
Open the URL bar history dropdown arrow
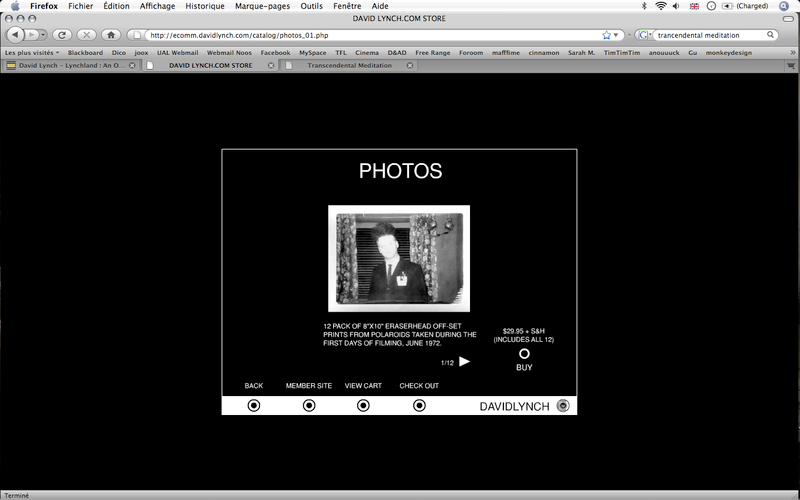616,35
